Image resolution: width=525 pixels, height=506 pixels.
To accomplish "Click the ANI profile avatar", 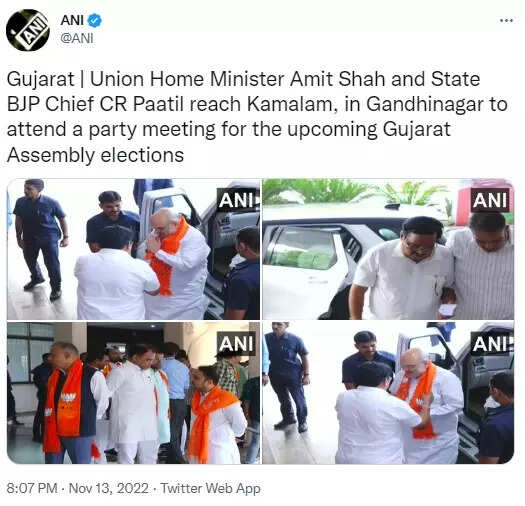I will tap(28, 30).
